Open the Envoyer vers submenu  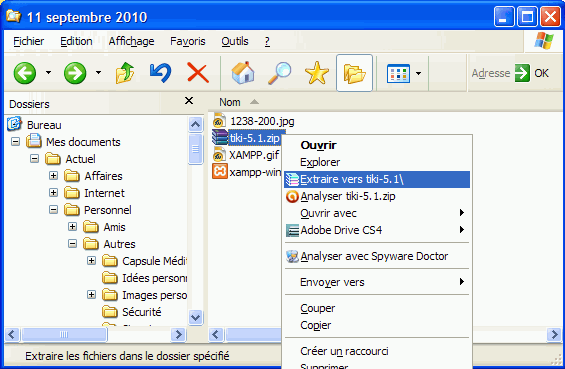(x=377, y=282)
